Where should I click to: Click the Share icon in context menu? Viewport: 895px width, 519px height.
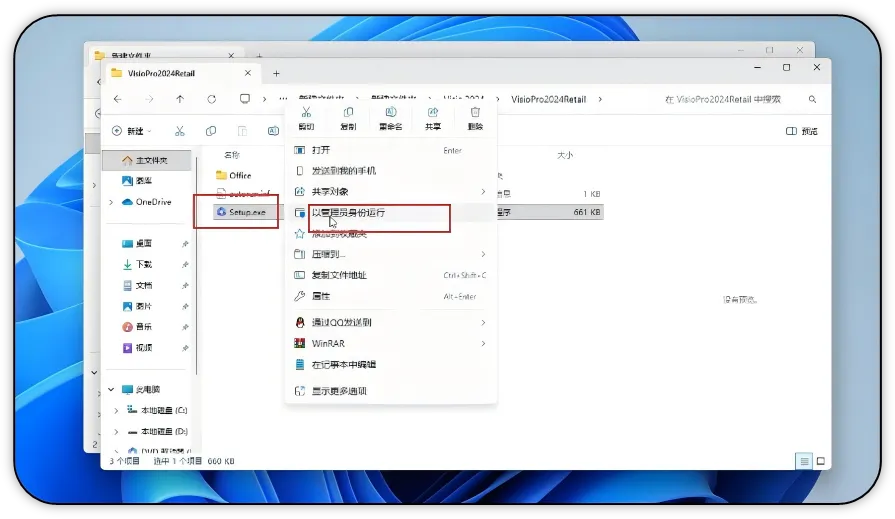[433, 112]
